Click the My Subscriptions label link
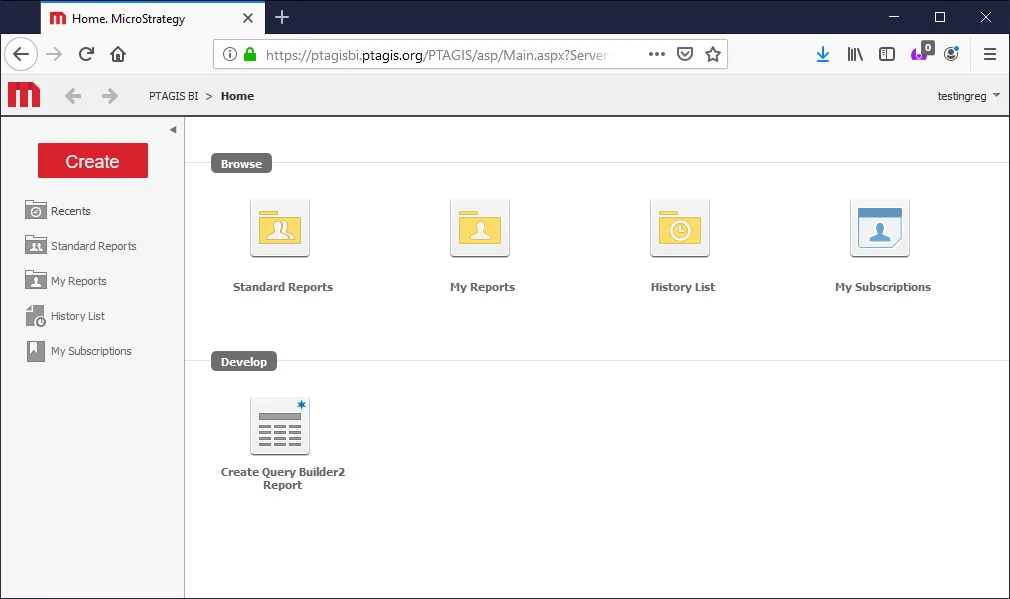Image resolution: width=1010 pixels, height=599 pixels. pyautogui.click(x=883, y=287)
